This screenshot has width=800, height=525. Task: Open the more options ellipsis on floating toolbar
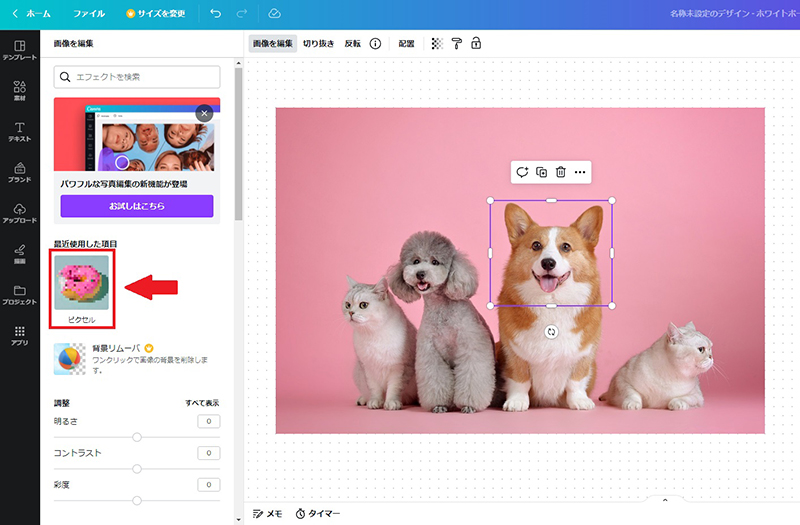[x=580, y=172]
